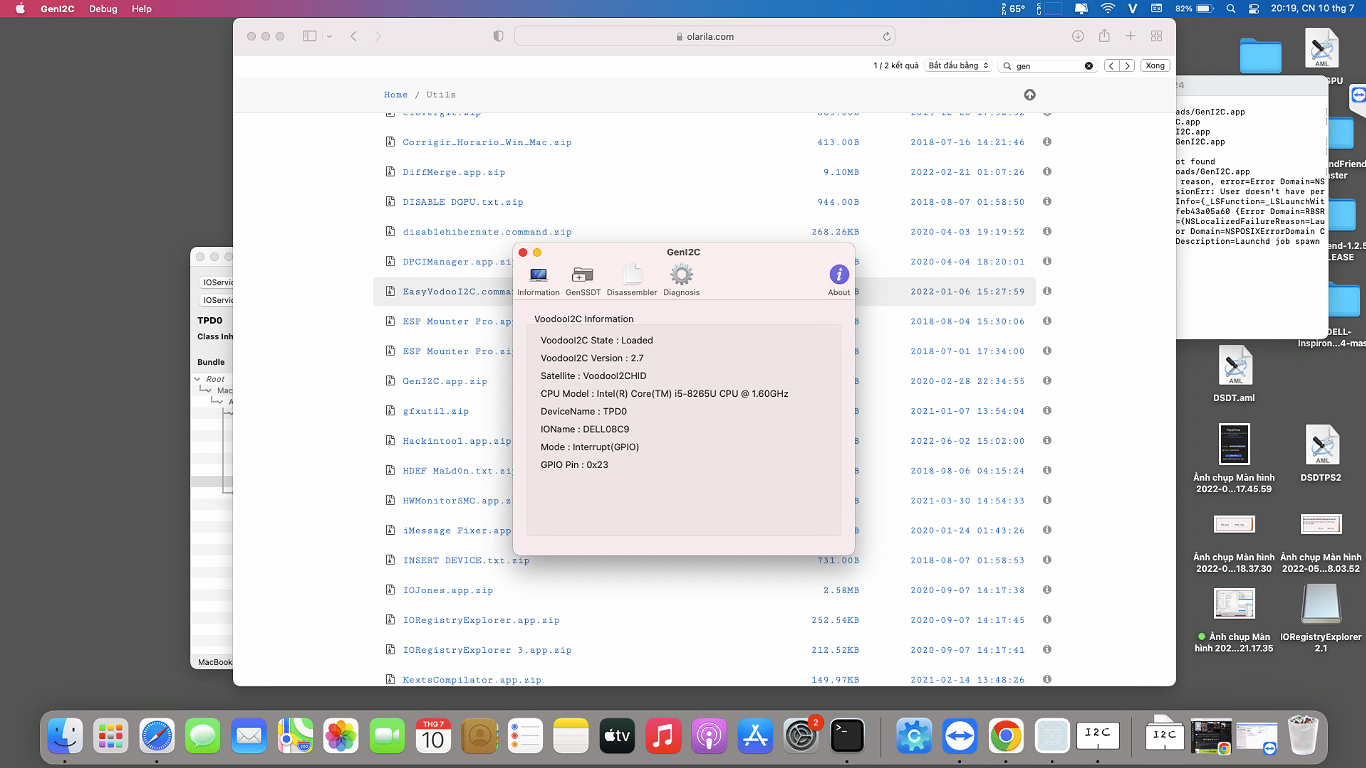This screenshot has width=1366, height=768.
Task: Collapse the Root tree node
Action: pos(198,379)
